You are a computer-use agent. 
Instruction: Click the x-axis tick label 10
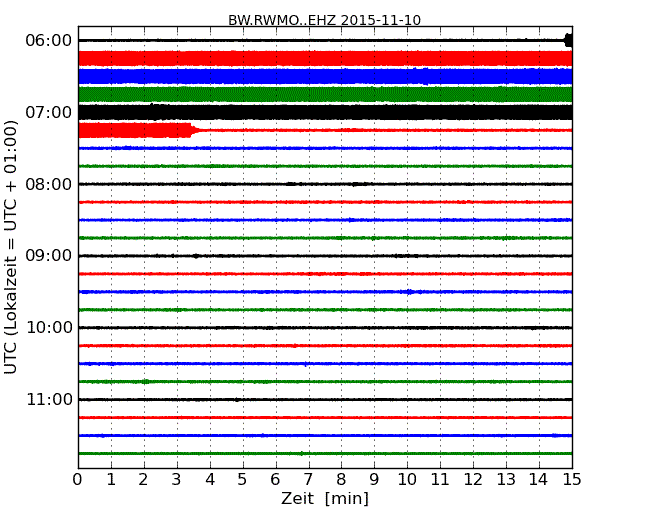(x=407, y=479)
